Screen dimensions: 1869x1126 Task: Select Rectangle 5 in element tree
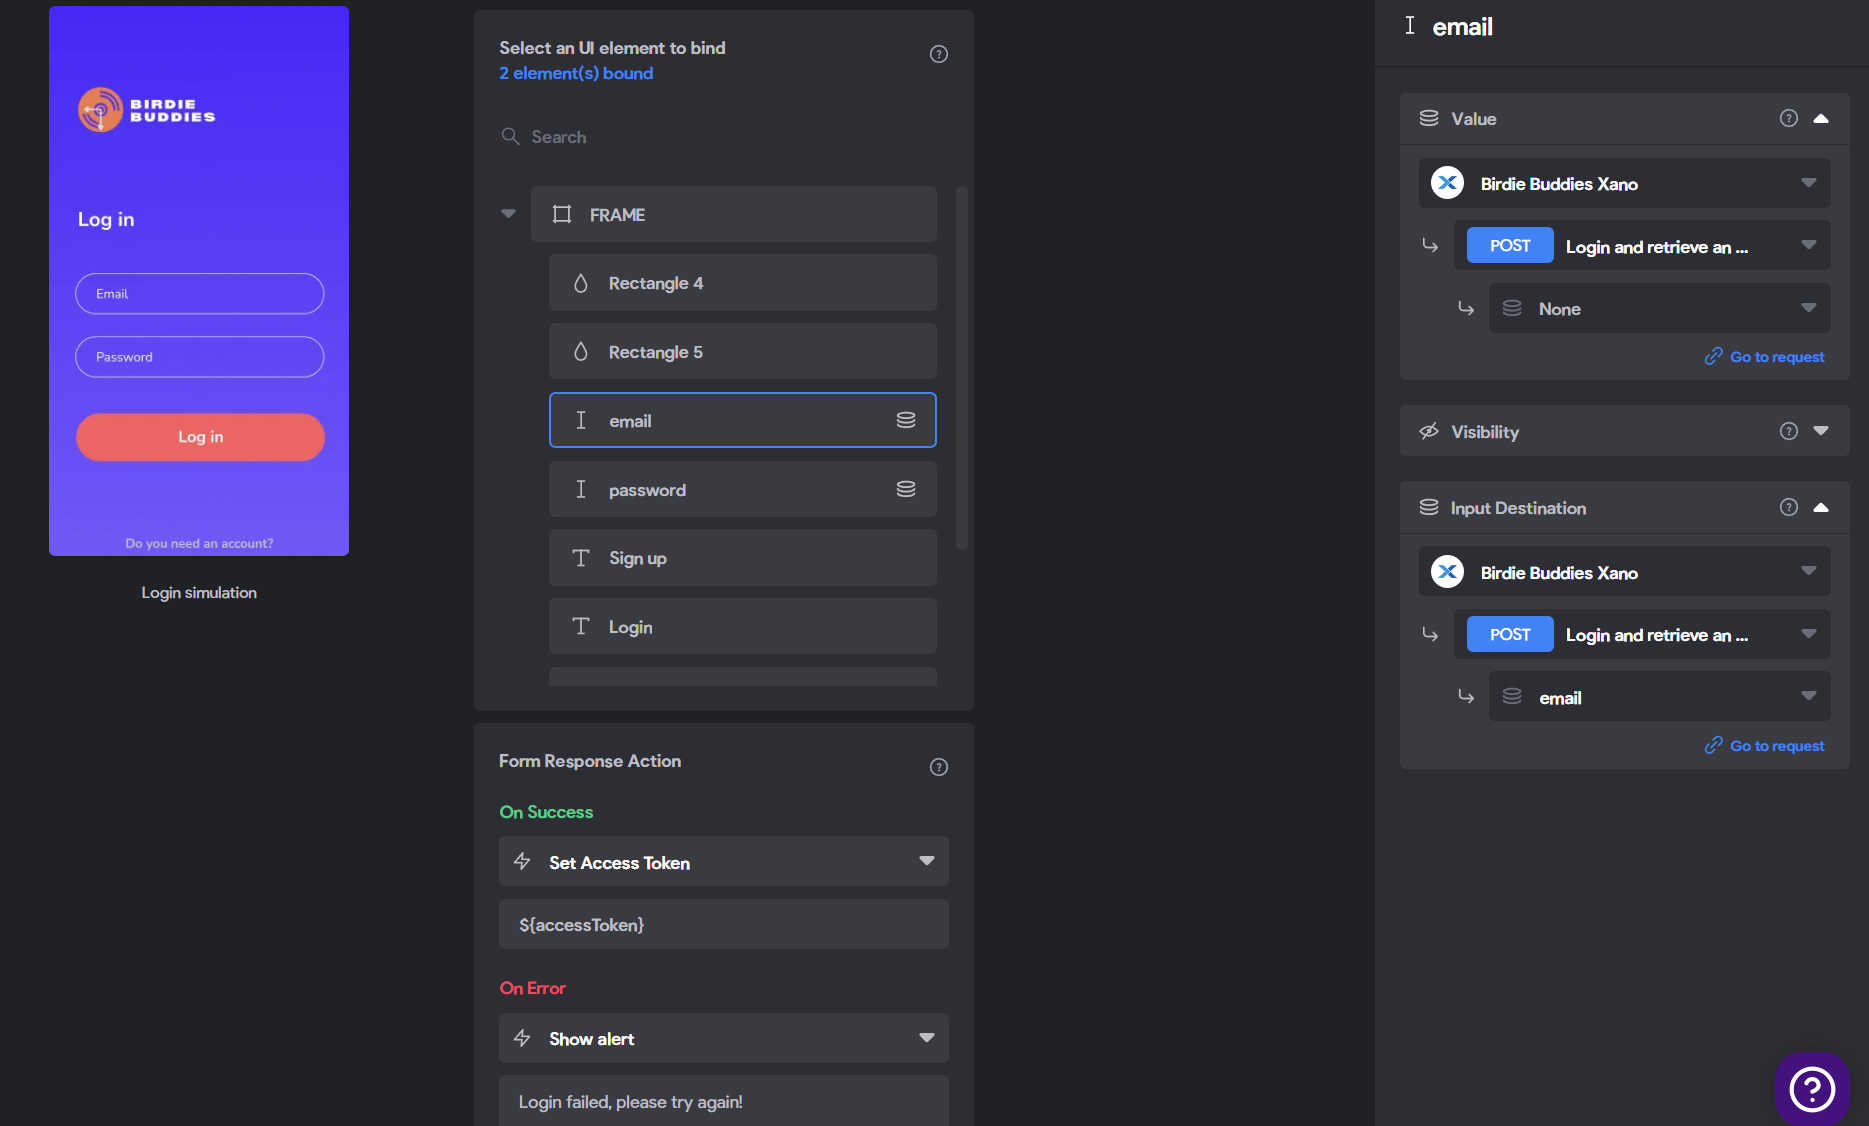(x=742, y=352)
